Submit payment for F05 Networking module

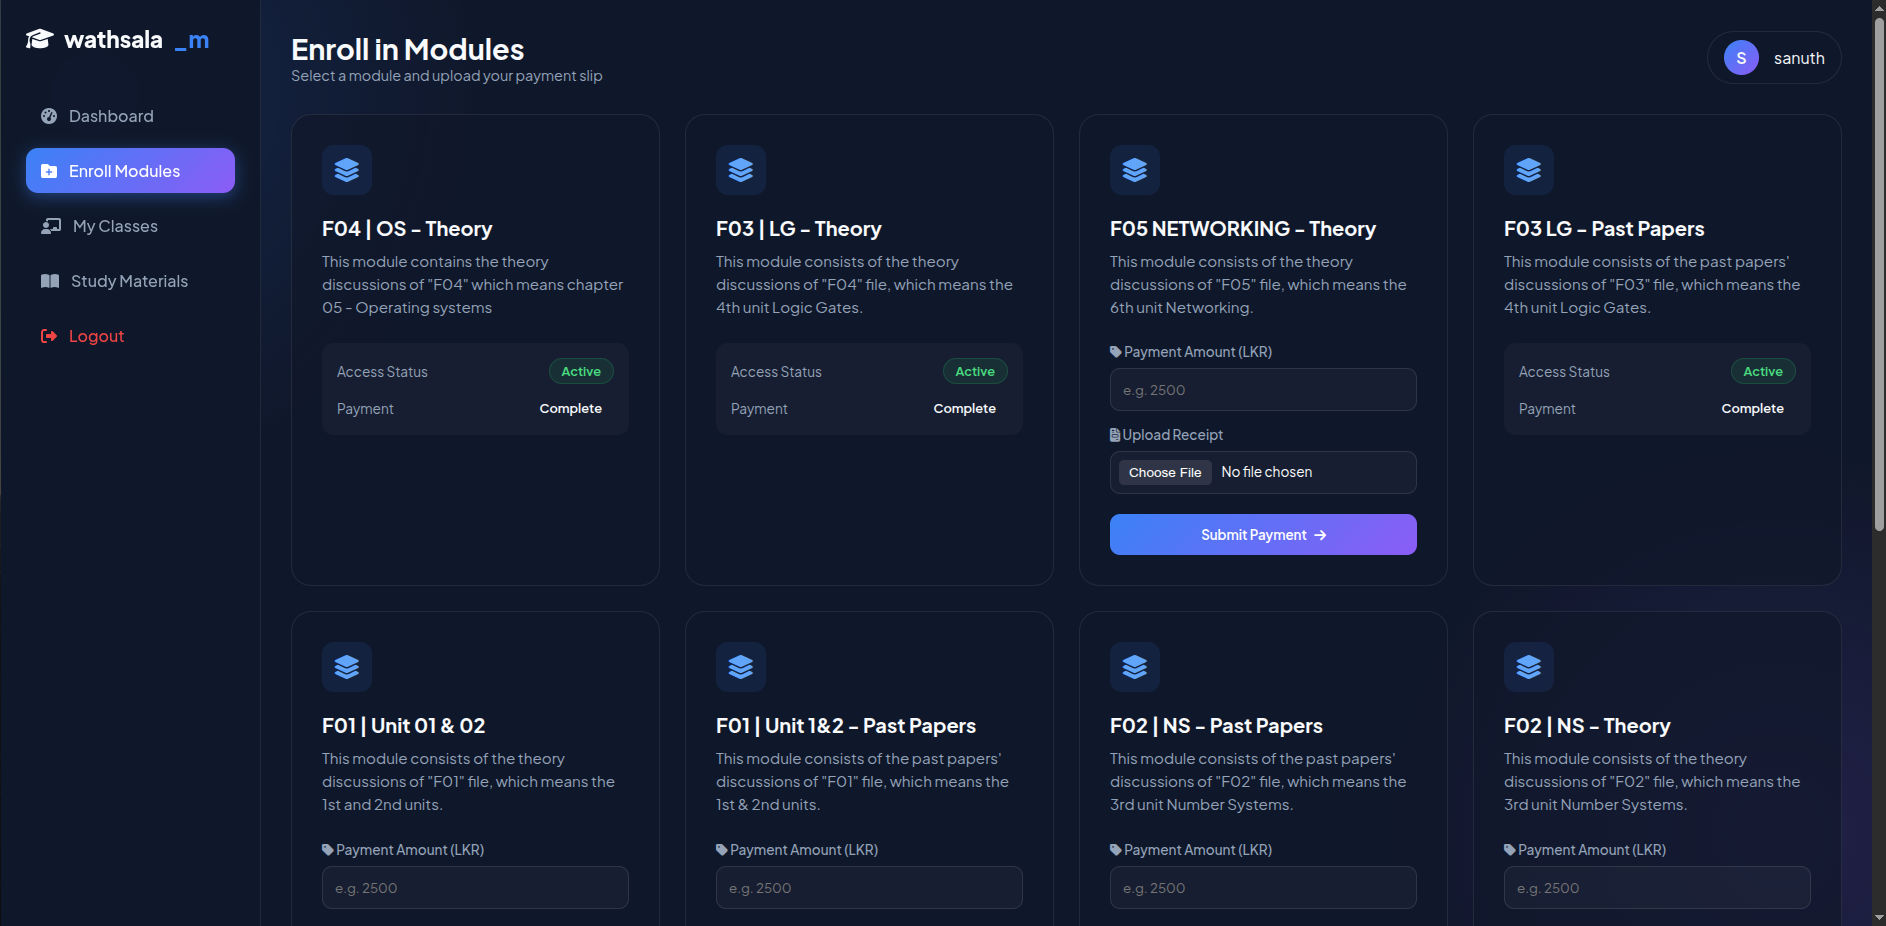(x=1263, y=535)
